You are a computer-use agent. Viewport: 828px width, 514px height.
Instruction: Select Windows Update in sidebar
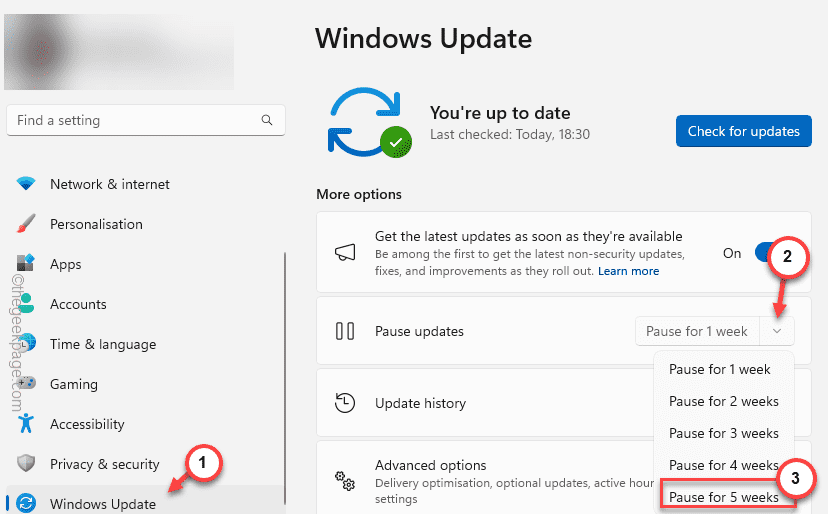click(x=145, y=501)
